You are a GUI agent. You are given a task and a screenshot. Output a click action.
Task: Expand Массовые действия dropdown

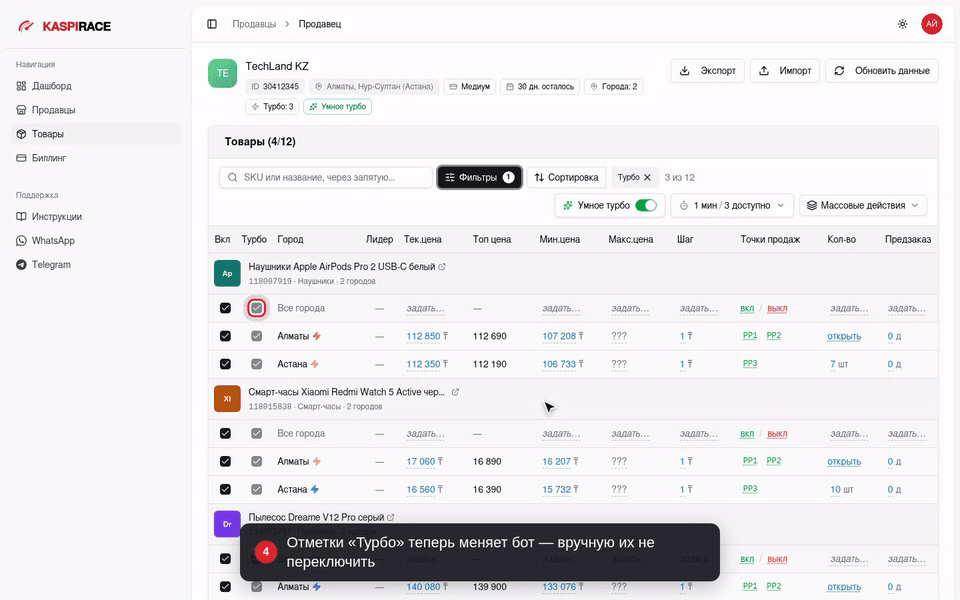tap(863, 206)
